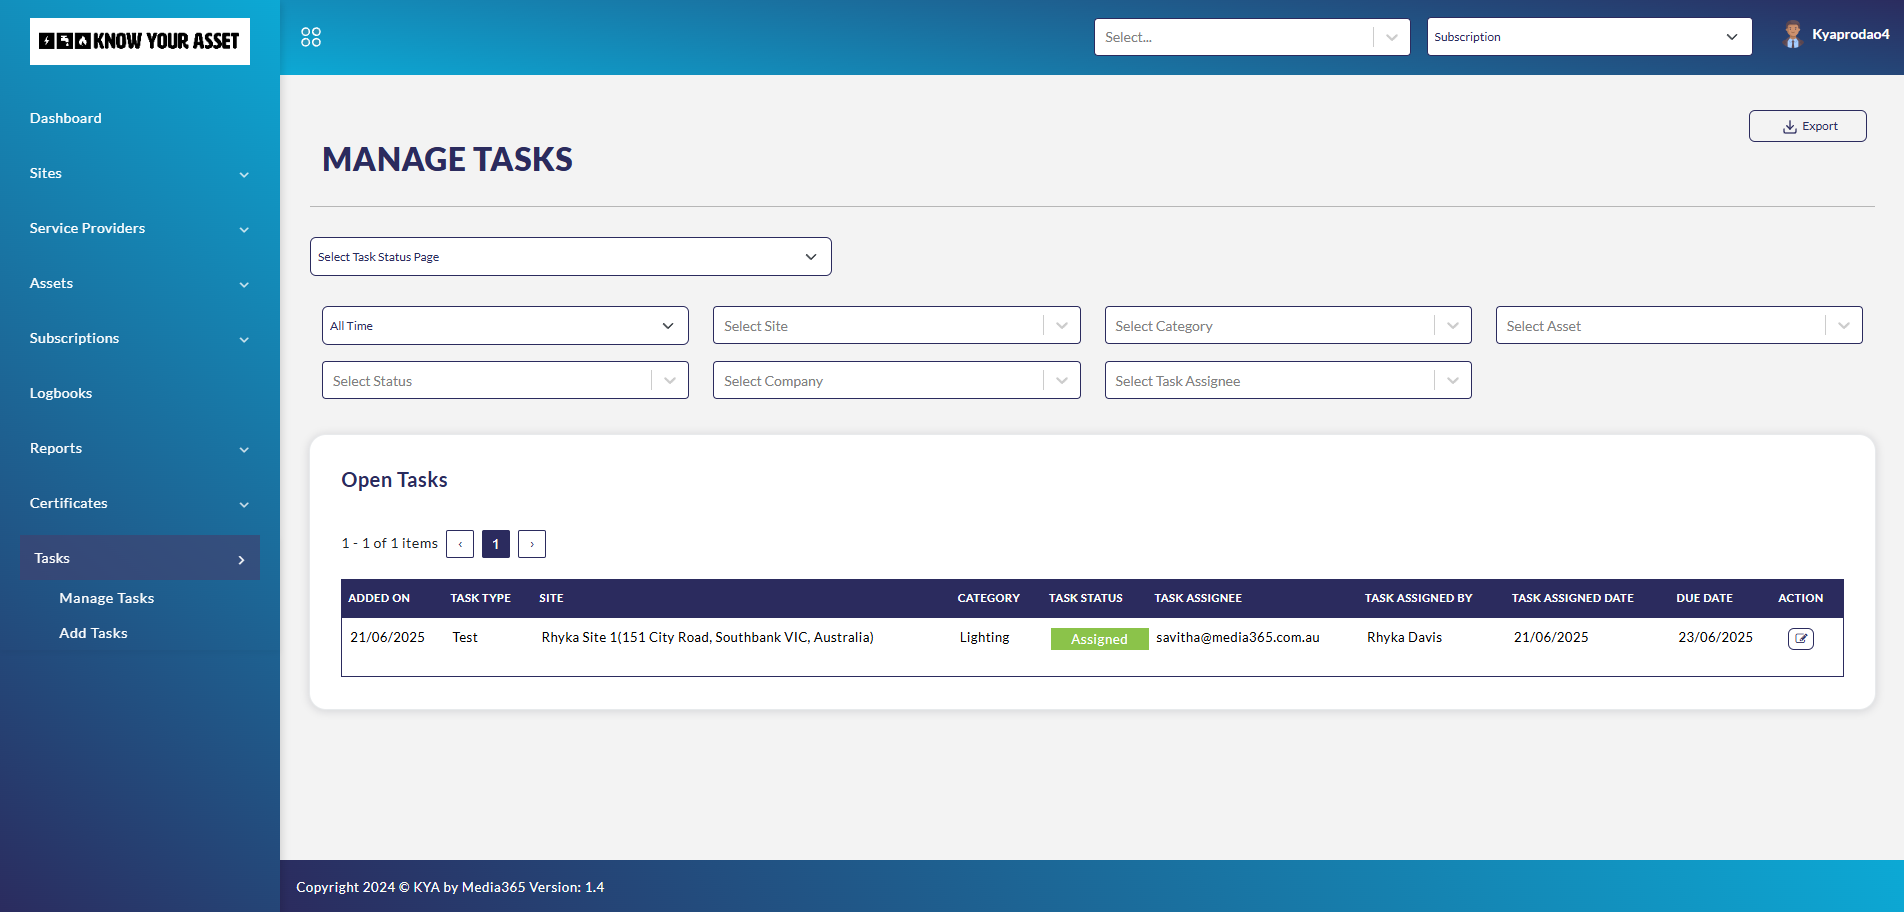Click the Know Your Asset logo
Viewport: 1904px width, 912px height.
tap(140, 41)
